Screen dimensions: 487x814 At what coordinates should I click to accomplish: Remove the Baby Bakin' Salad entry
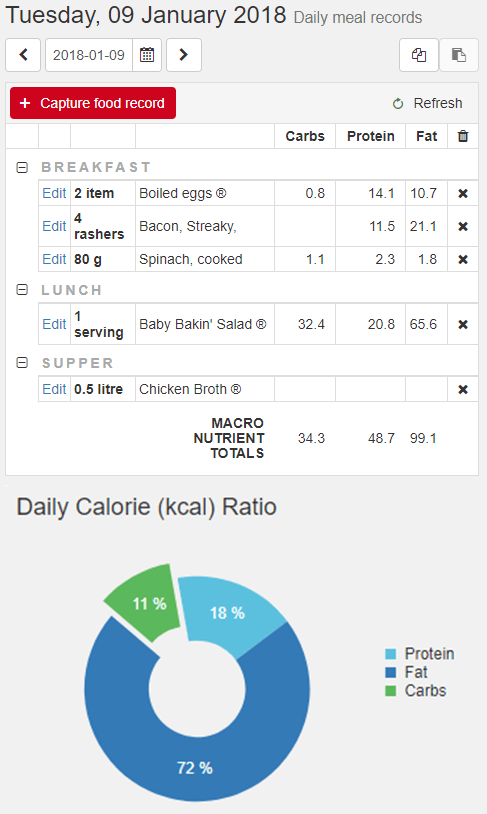coord(463,324)
